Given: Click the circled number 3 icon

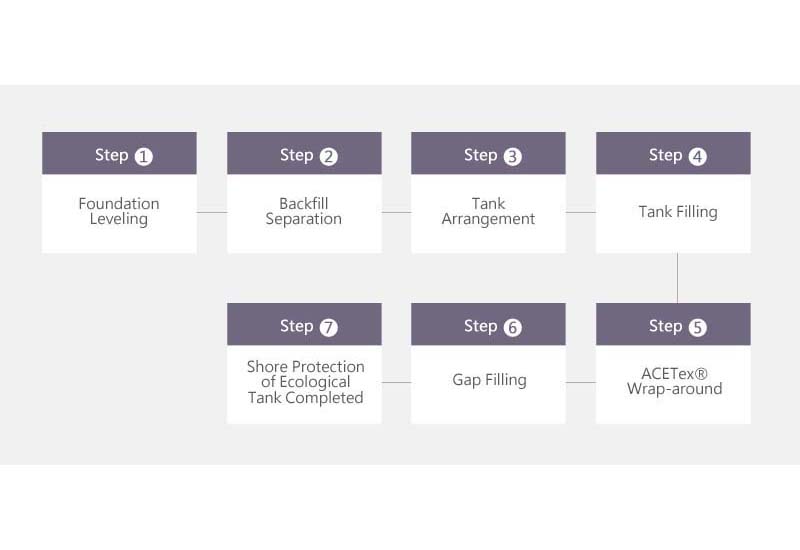Looking at the screenshot, I should 513,156.
